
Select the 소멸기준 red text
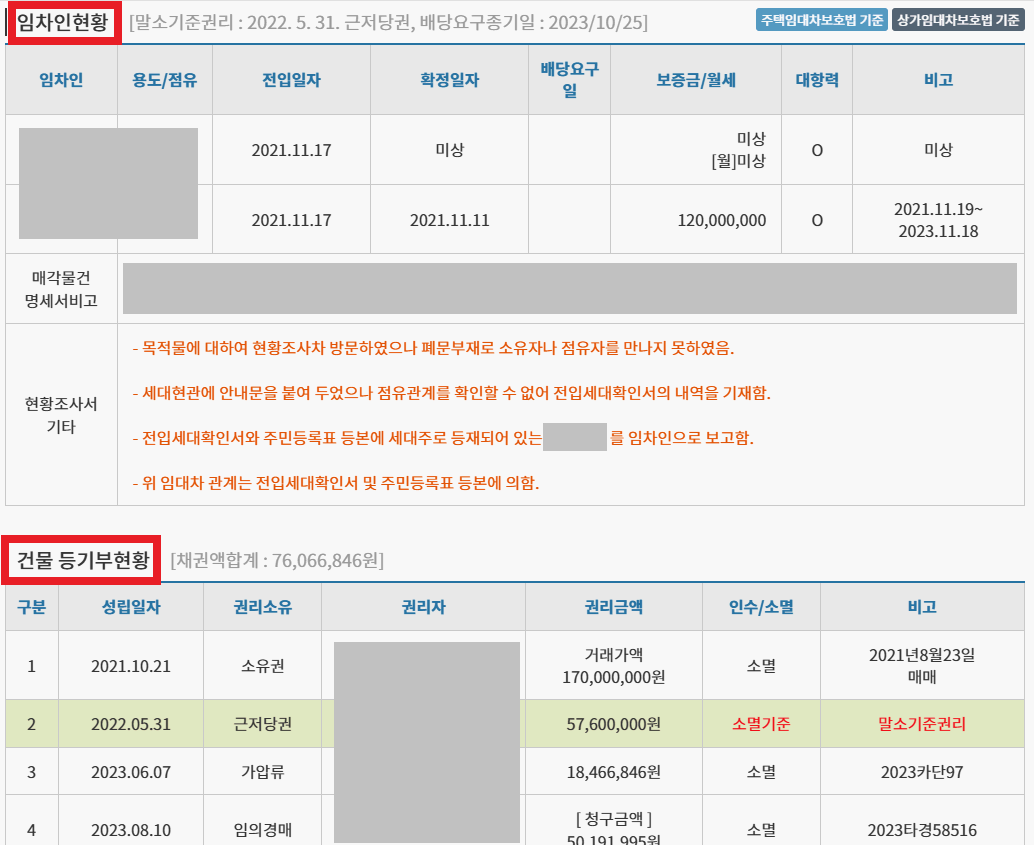pyautogui.click(x=764, y=724)
